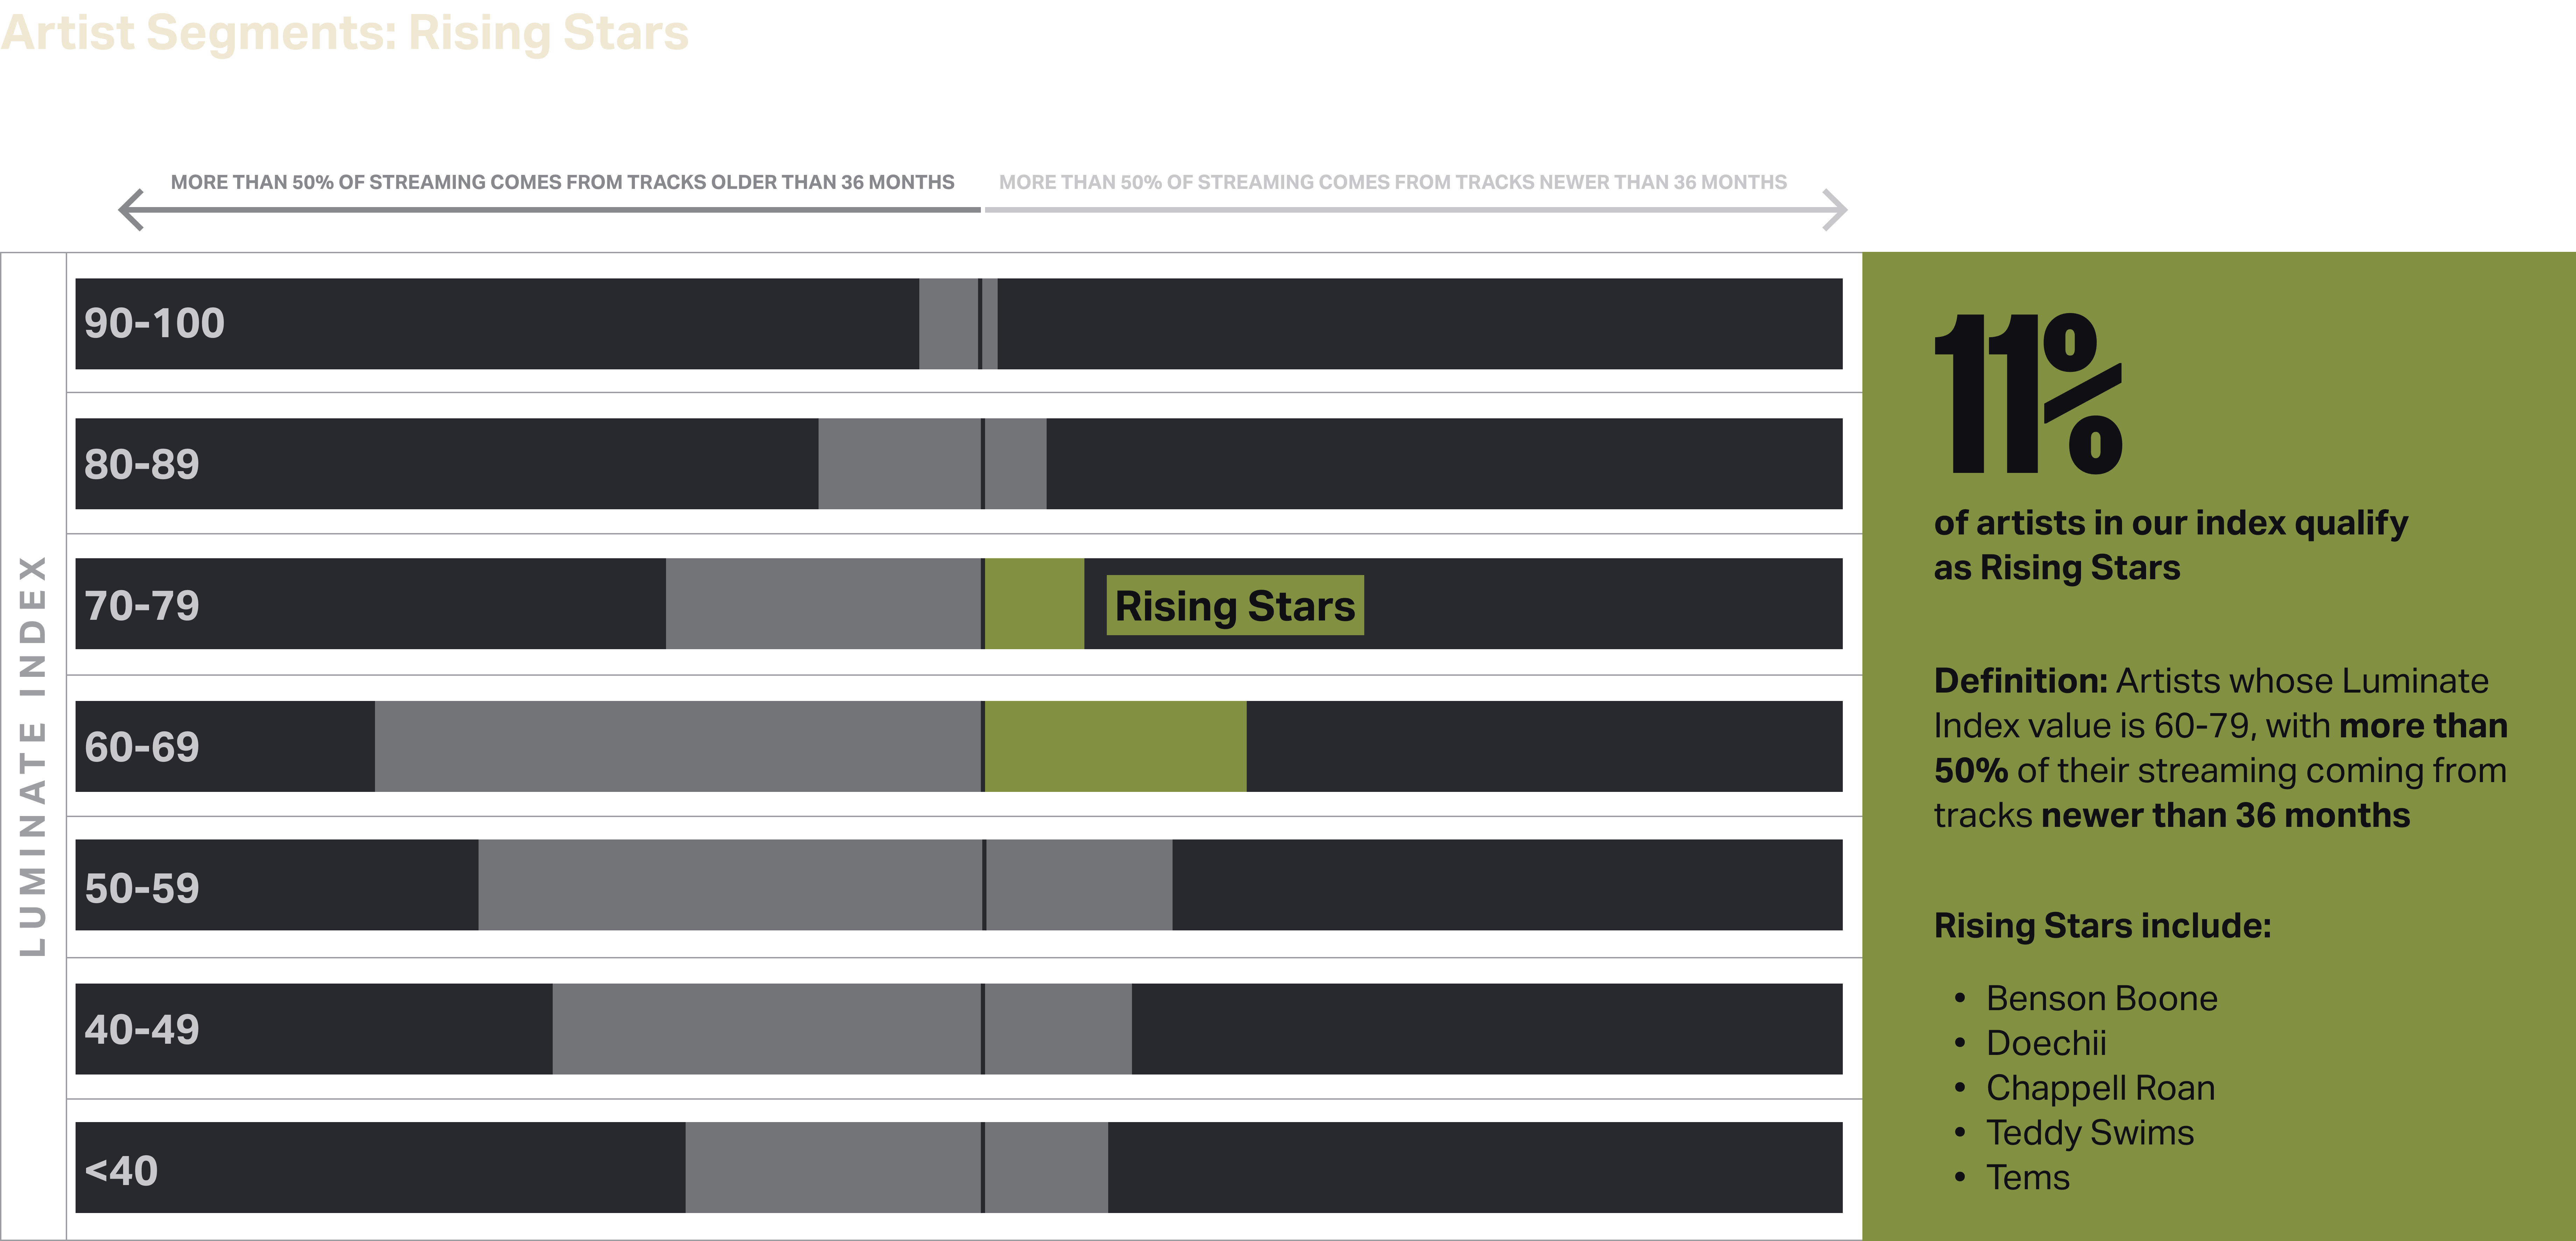Click the 50-59 index row label

(142, 888)
